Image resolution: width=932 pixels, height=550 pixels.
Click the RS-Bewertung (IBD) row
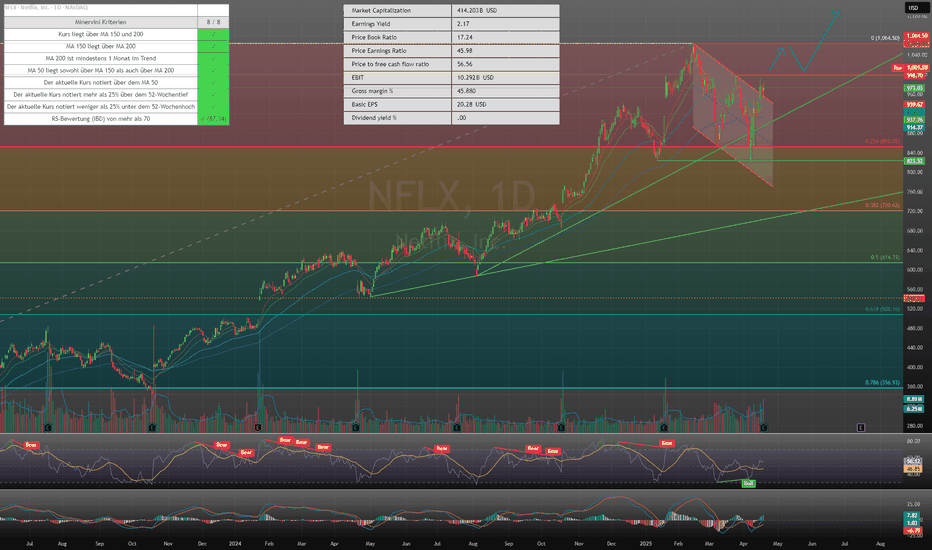[100, 119]
